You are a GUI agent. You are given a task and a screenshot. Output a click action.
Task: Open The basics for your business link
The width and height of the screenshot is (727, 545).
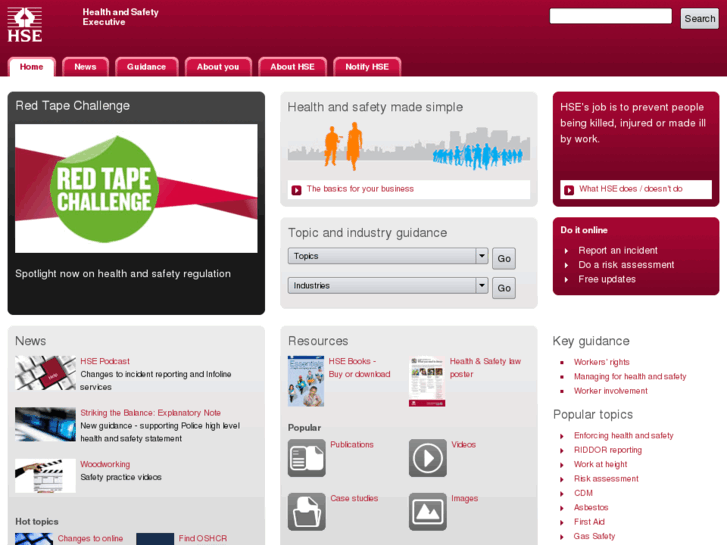360,189
